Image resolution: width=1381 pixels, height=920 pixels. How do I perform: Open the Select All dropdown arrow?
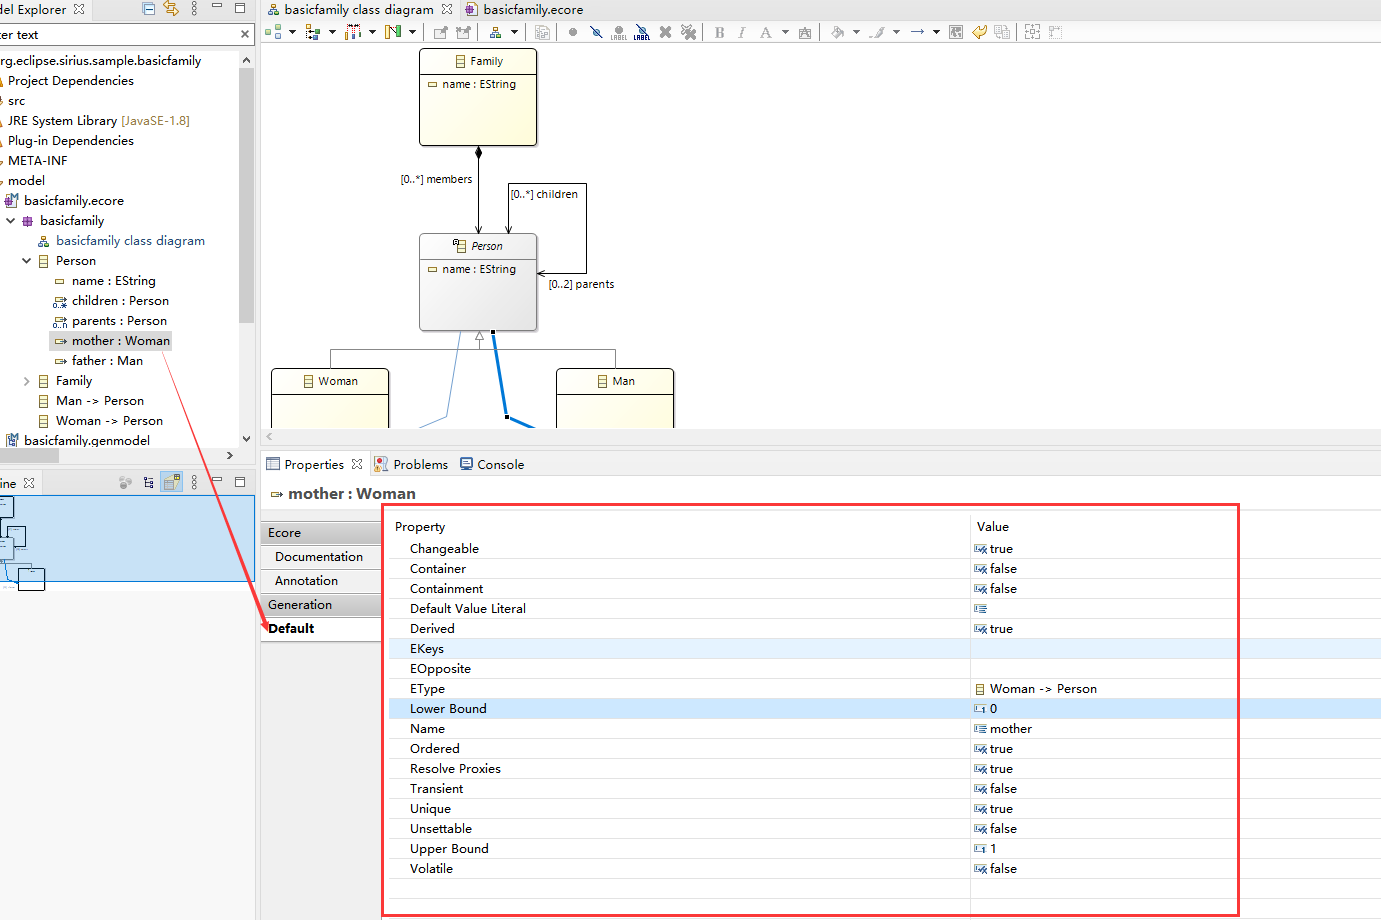332,32
